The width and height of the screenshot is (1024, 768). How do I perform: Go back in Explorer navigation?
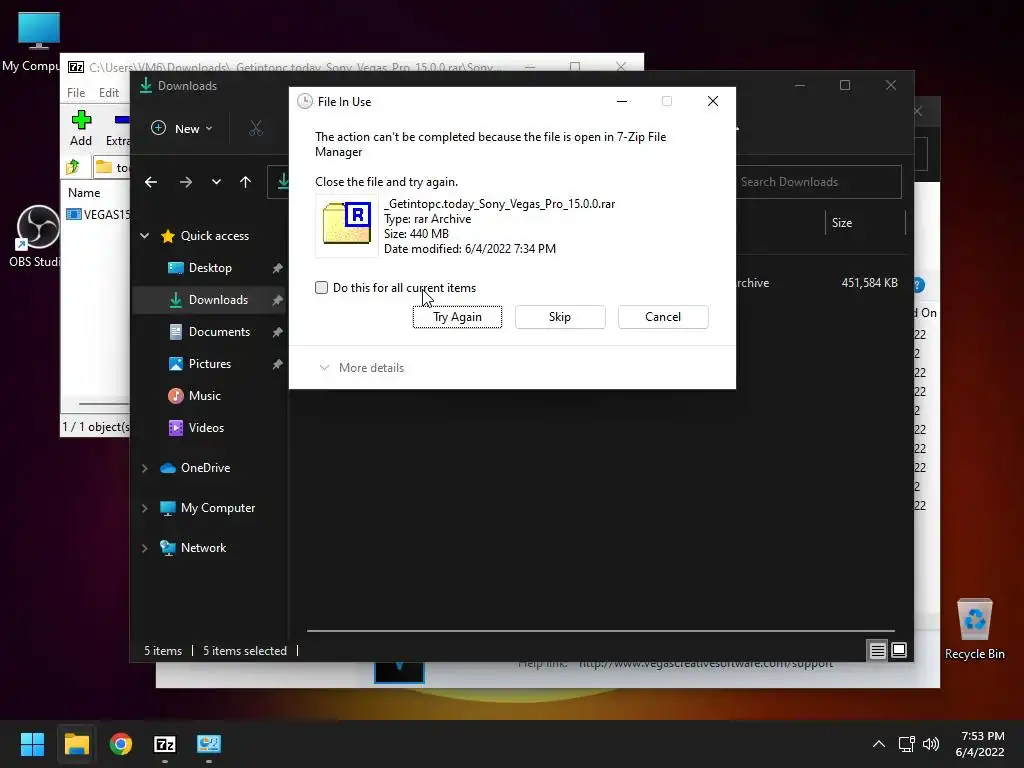151,182
